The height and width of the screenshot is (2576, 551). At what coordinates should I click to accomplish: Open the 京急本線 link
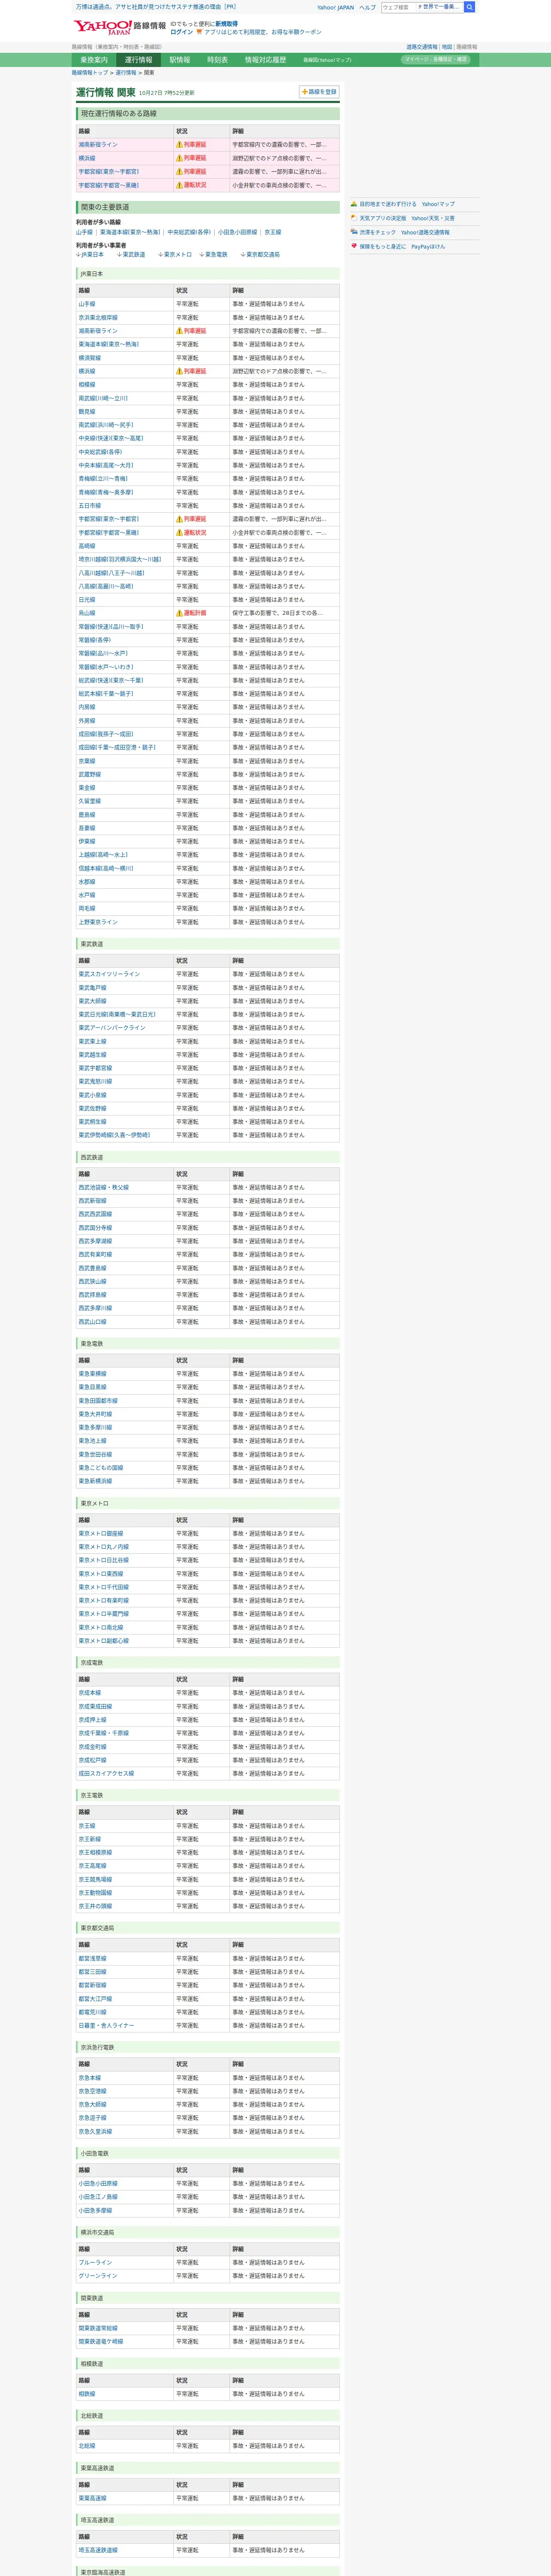90,2078
